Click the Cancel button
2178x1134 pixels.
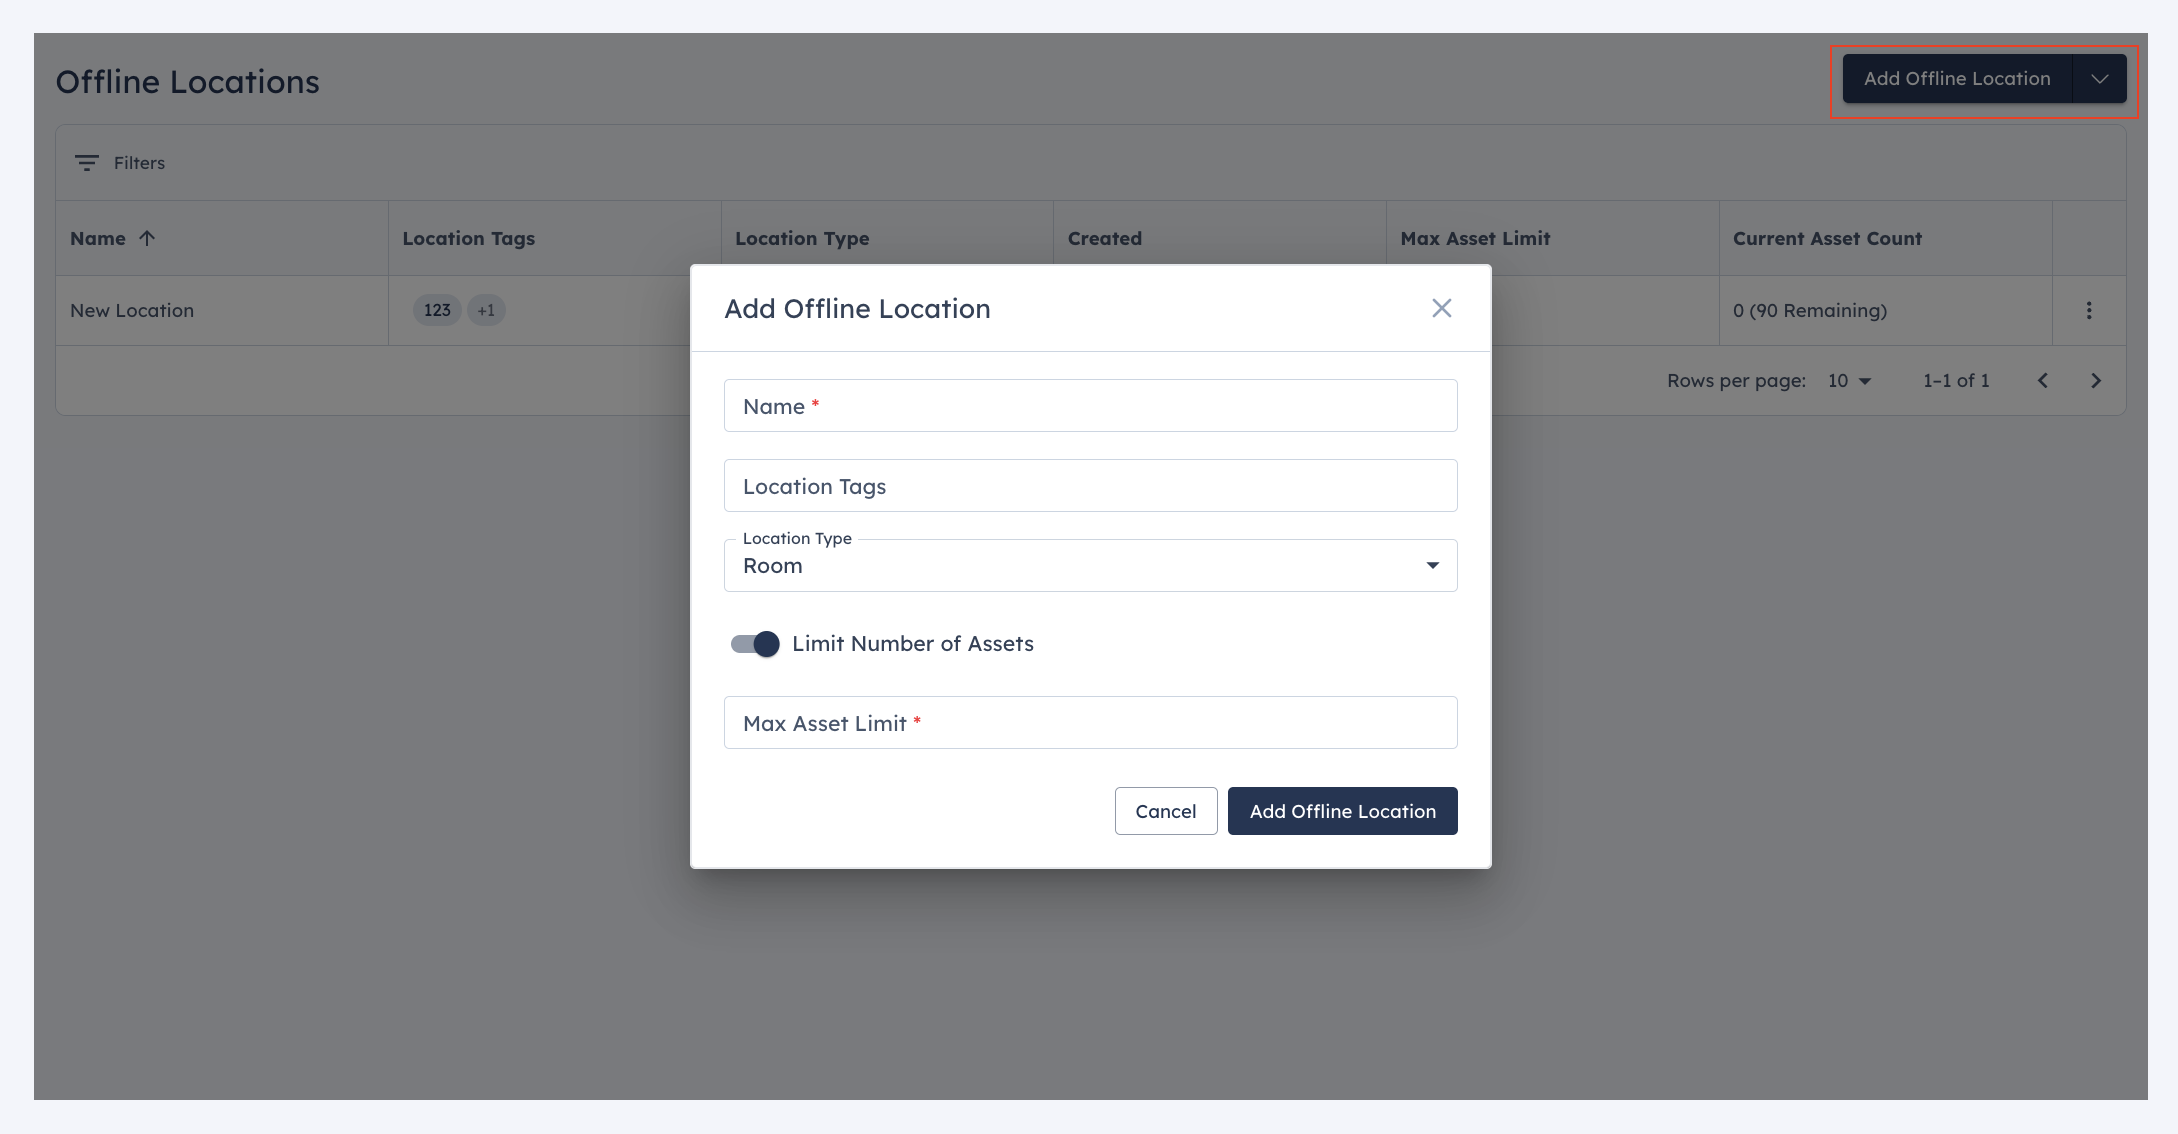point(1166,811)
